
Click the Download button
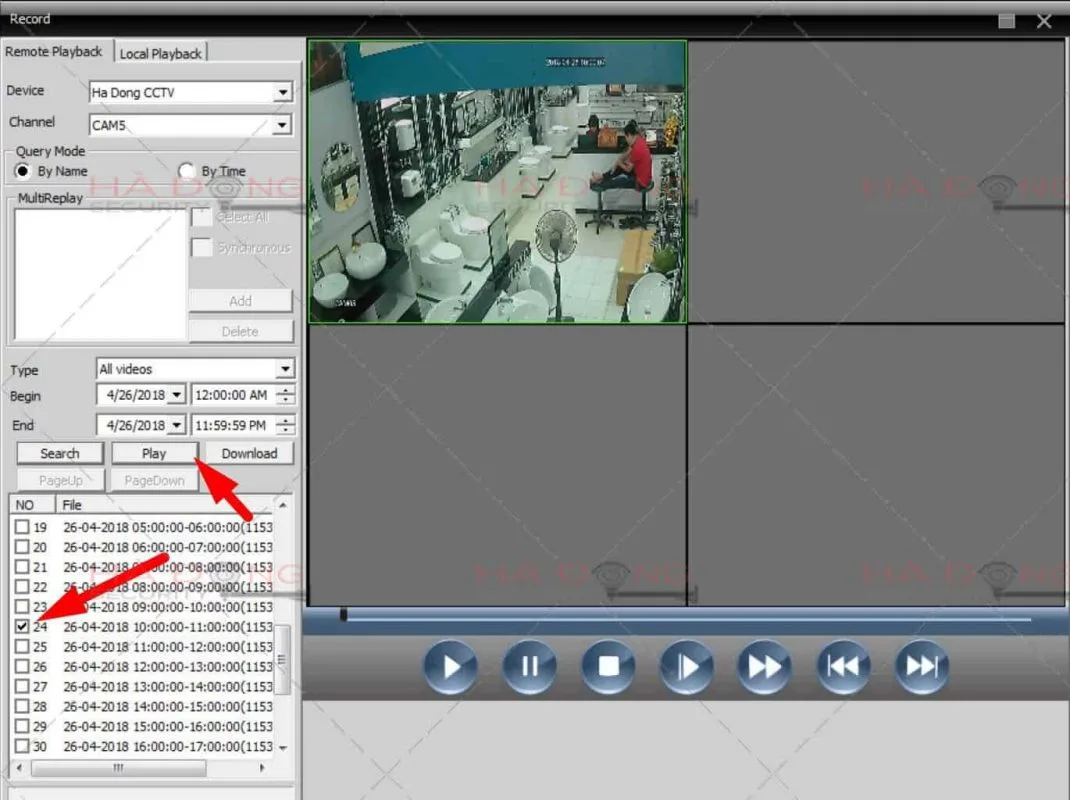249,453
